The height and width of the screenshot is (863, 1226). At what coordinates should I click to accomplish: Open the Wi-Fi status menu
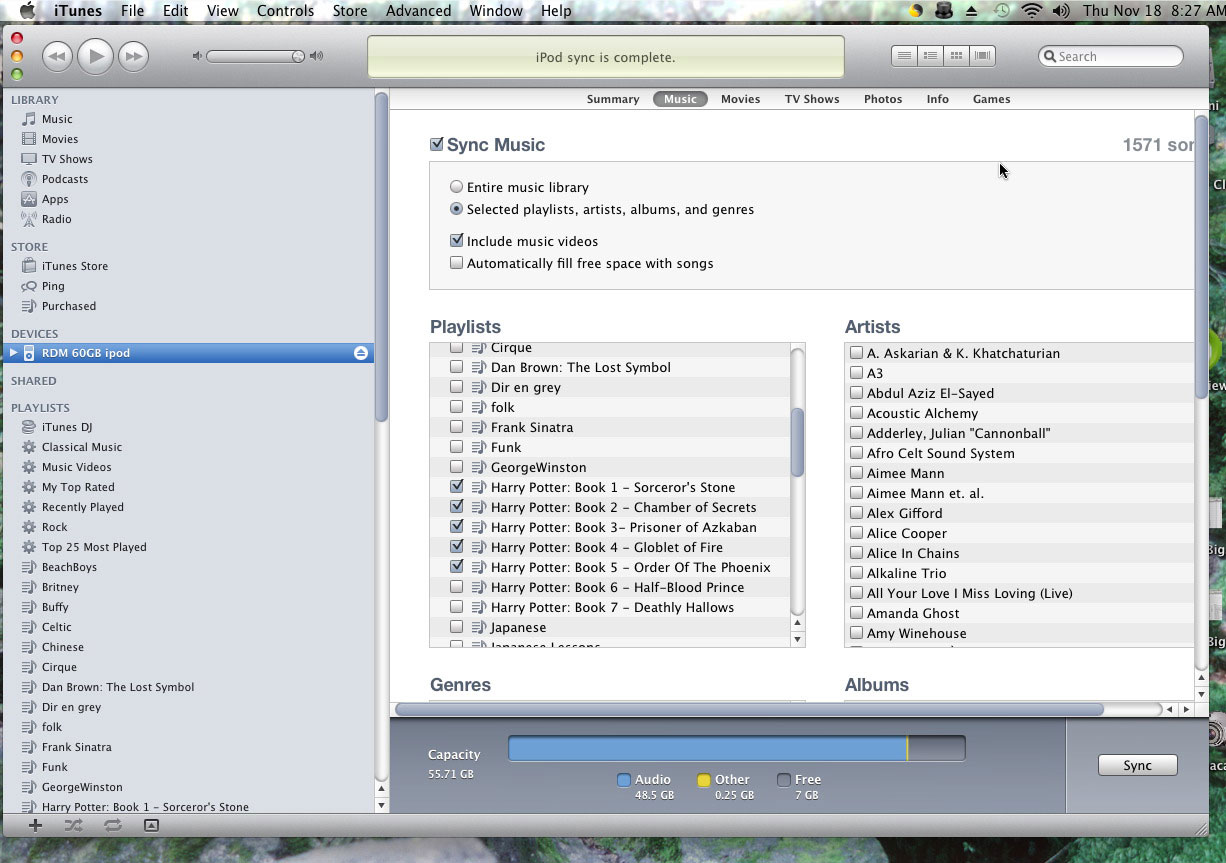click(x=1031, y=11)
